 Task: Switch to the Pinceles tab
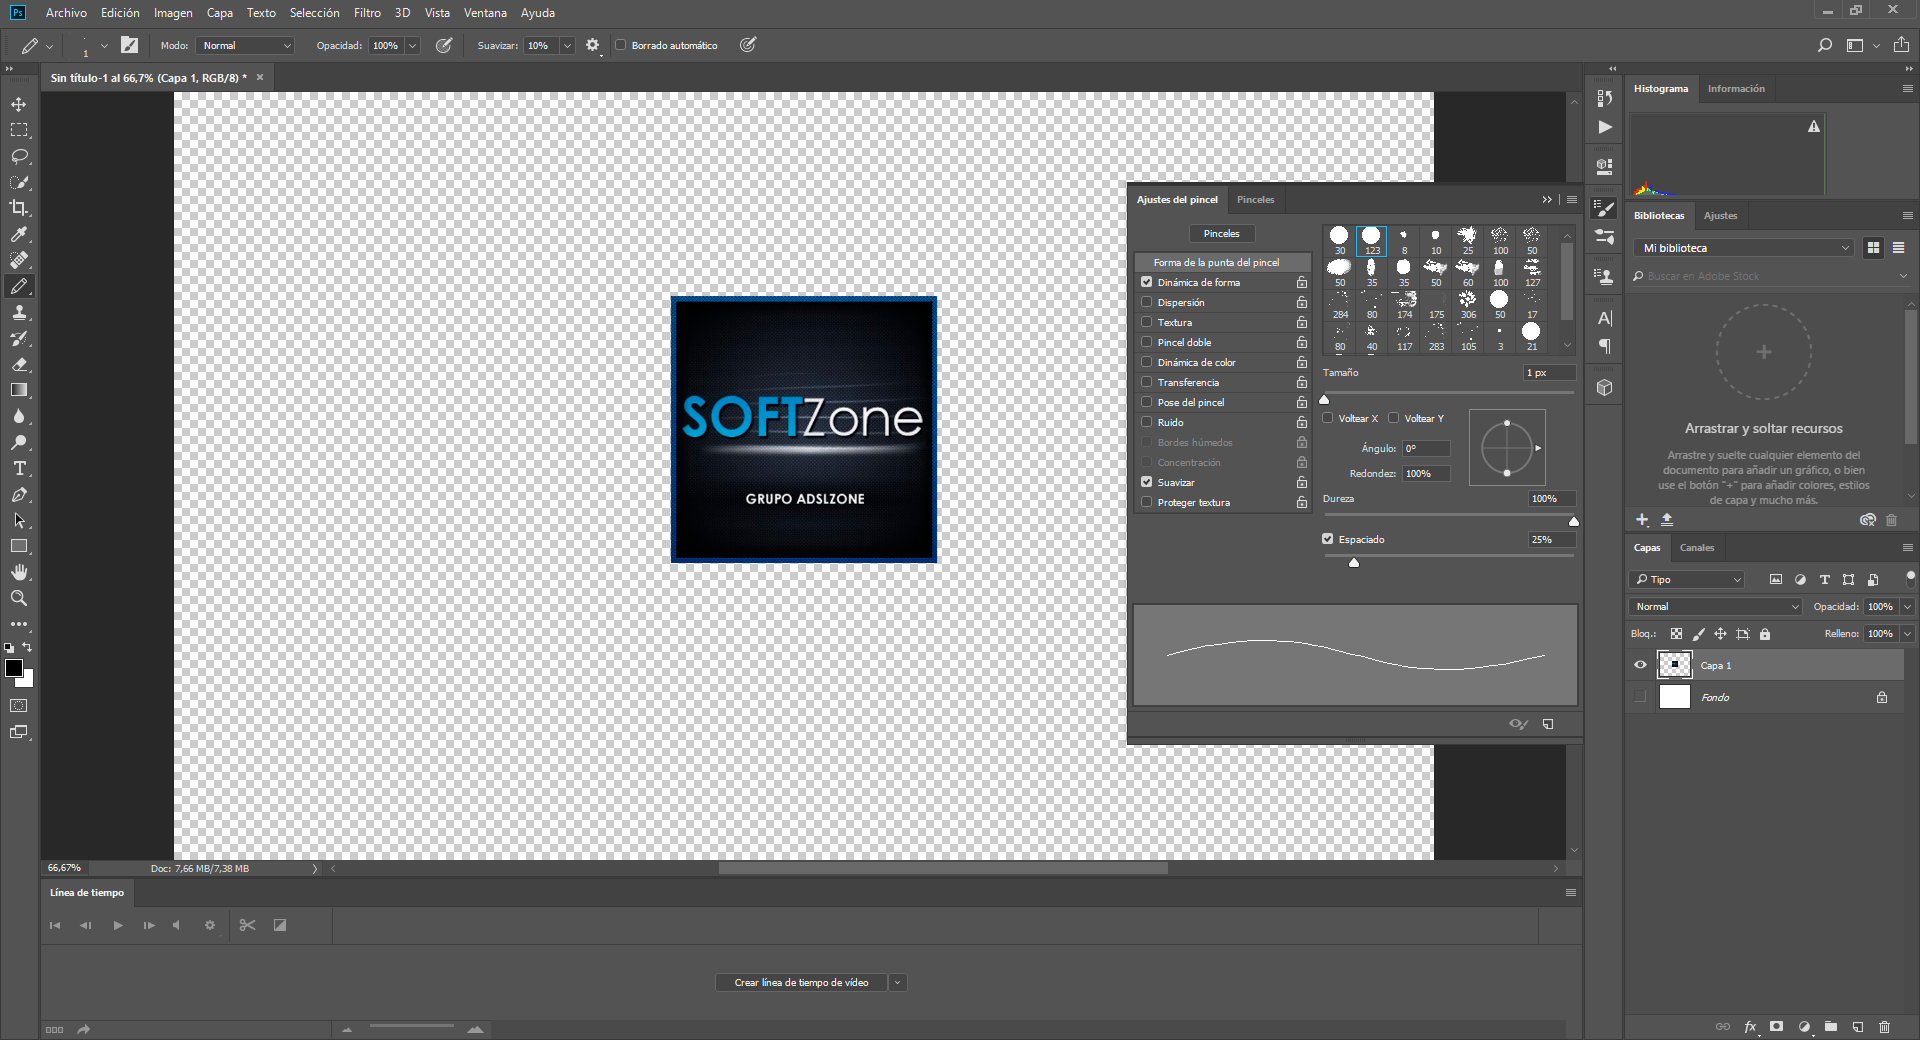(x=1255, y=200)
